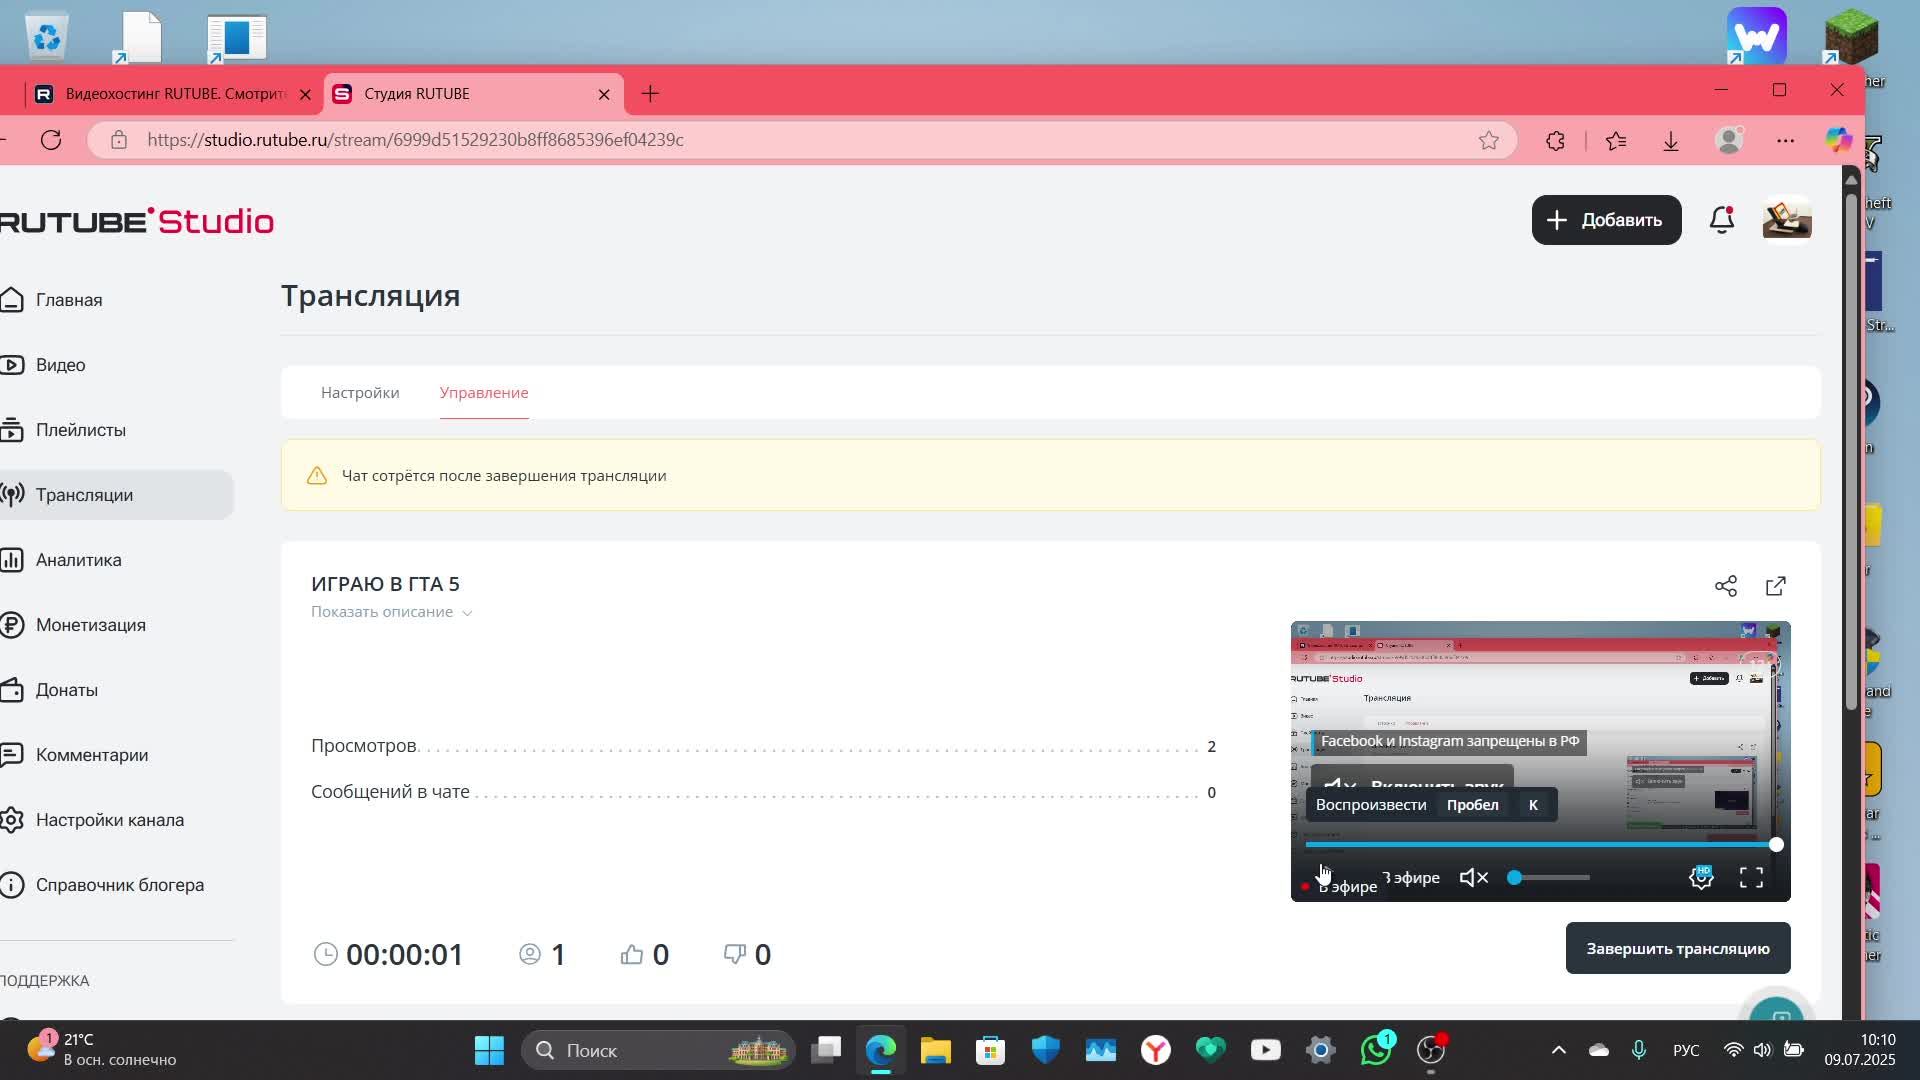This screenshot has height=1080, width=1920.
Task: Click the channel avatar in header
Action: point(1787,220)
